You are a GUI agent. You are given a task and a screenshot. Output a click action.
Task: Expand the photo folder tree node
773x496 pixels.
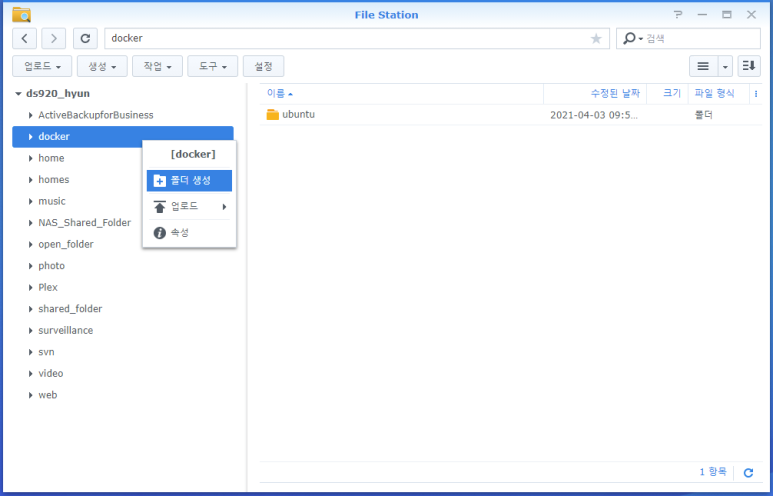pyautogui.click(x=31, y=266)
